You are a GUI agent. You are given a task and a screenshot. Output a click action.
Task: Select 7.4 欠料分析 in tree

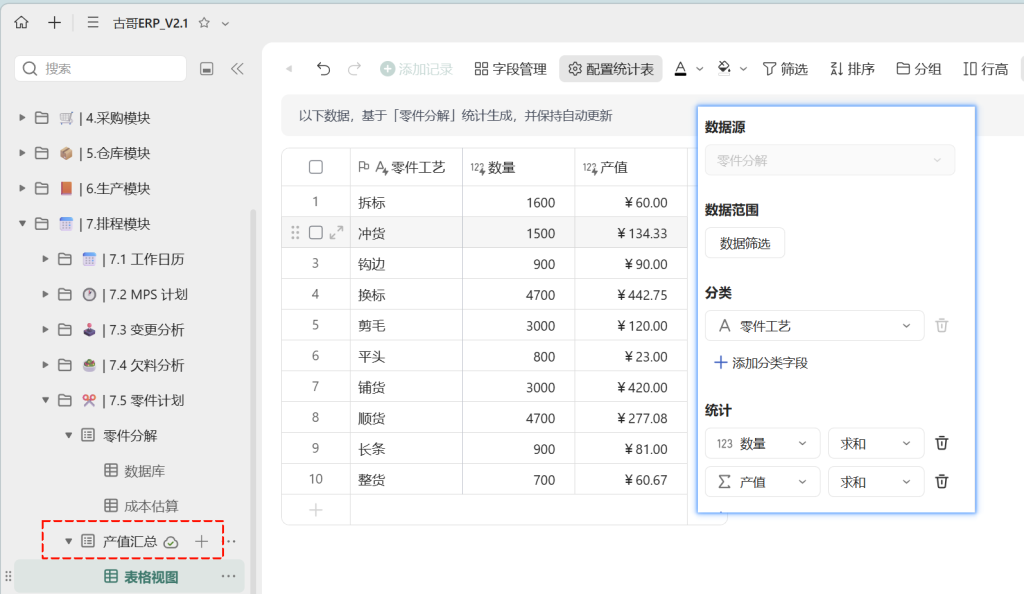(x=146, y=365)
